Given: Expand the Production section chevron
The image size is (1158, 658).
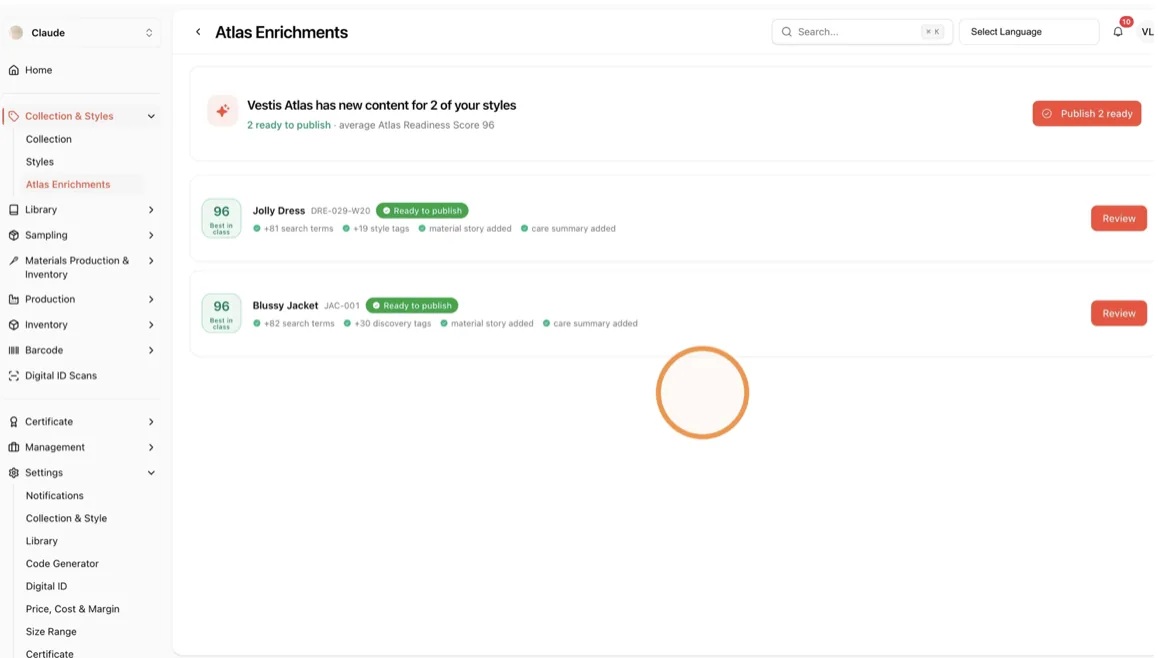Looking at the screenshot, I should tap(151, 299).
